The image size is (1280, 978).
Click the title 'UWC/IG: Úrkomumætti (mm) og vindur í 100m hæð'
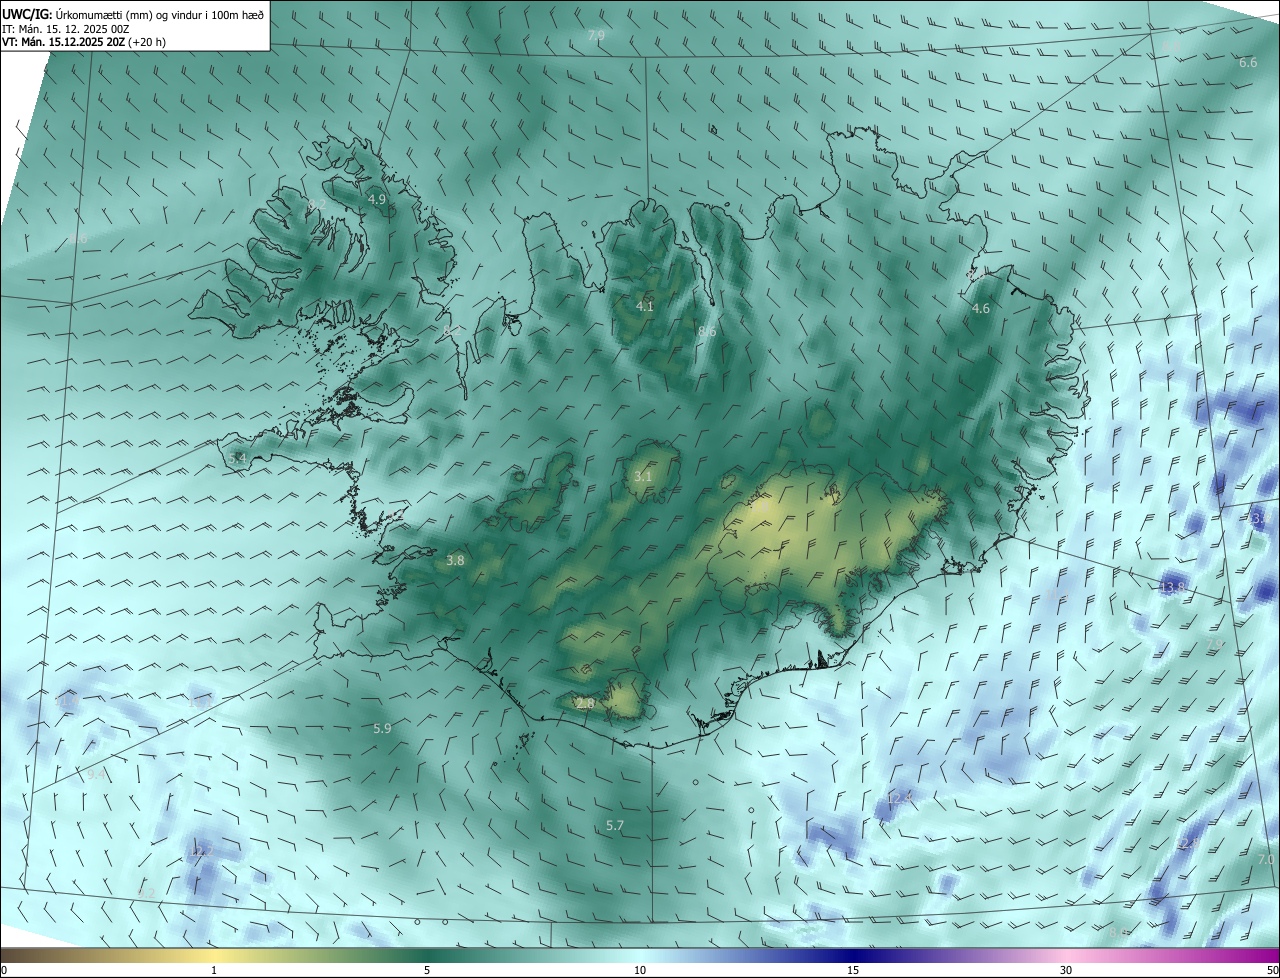click(x=133, y=14)
